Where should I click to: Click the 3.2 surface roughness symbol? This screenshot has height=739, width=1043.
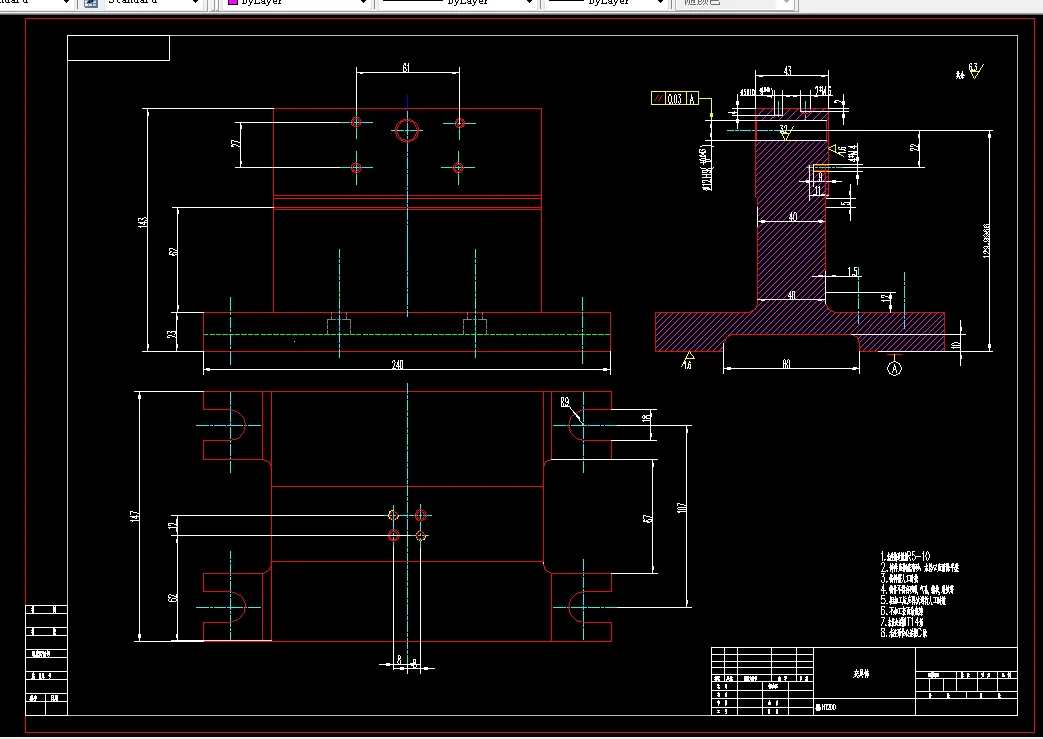pos(786,132)
